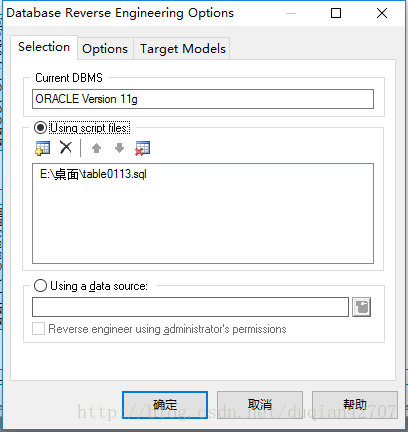This screenshot has height=432, width=408.
Task: Click the Add Files icon
Action: 42,148
